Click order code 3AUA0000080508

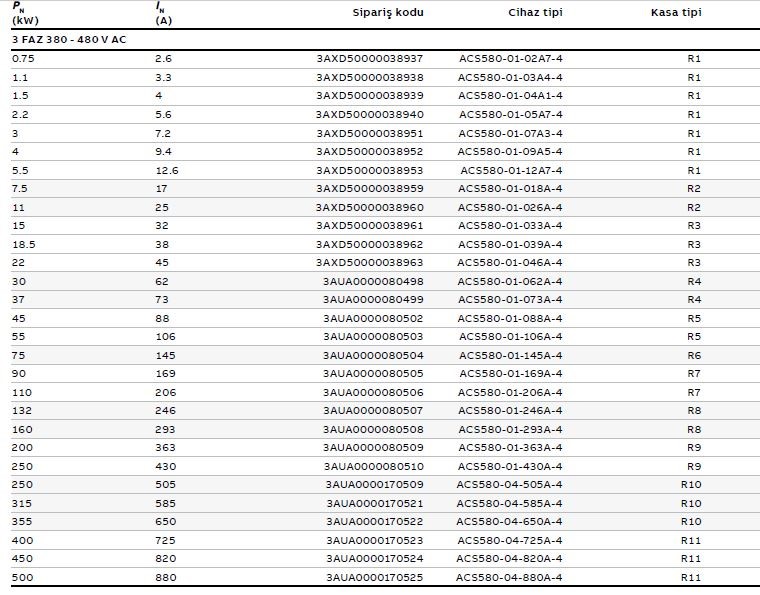tap(373, 430)
